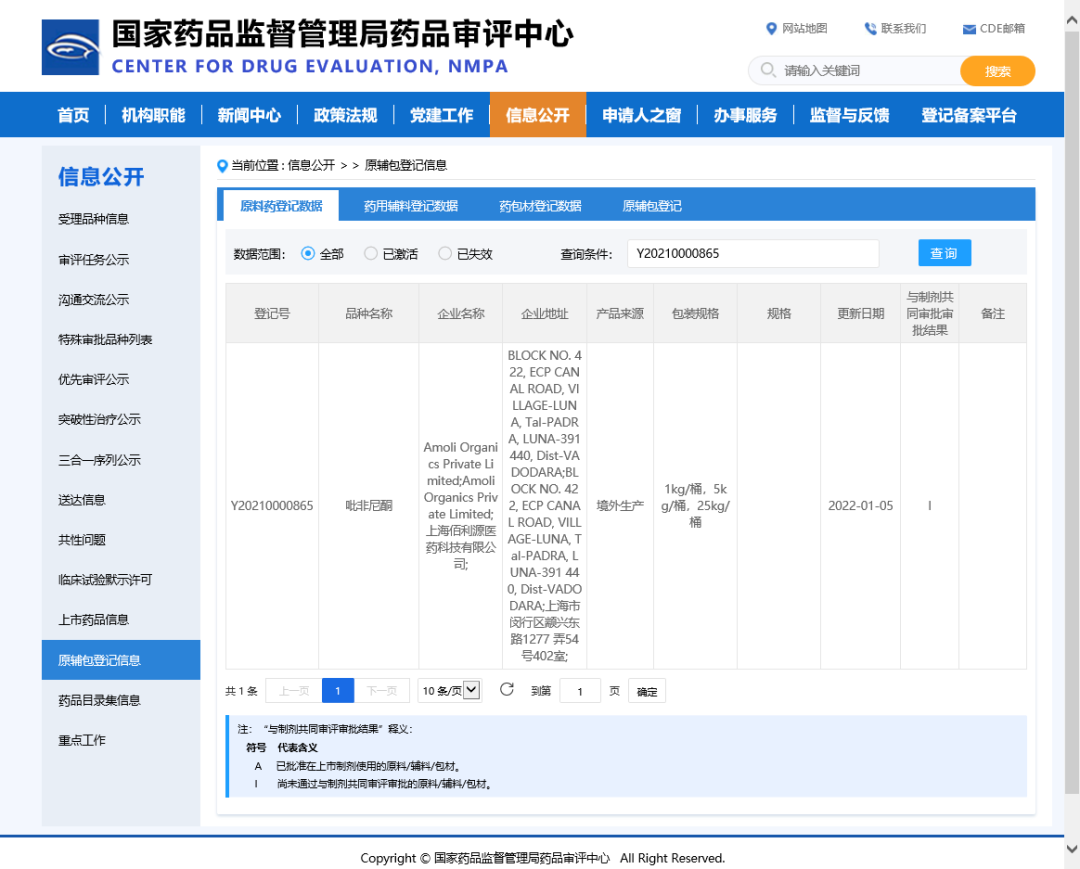Switch to the 药包材登记数据 tab
Viewport: 1080px width, 869px height.
540,206
